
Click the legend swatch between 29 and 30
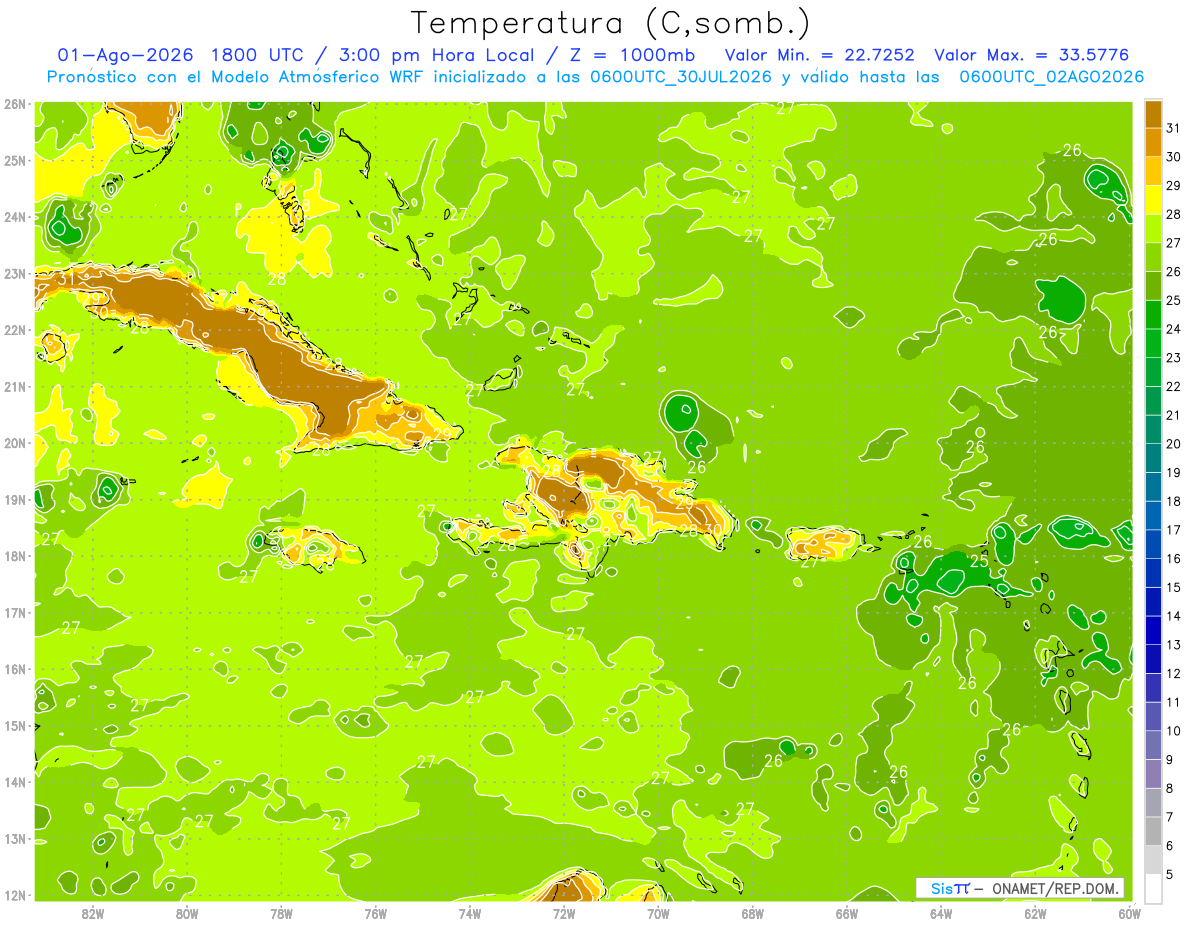coord(1153,171)
